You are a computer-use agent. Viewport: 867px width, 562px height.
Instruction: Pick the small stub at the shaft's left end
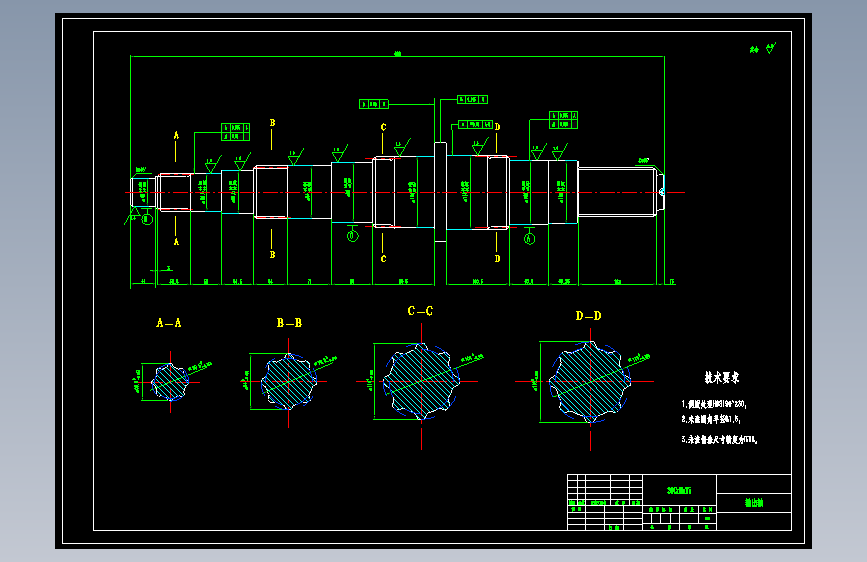pyautogui.click(x=143, y=192)
